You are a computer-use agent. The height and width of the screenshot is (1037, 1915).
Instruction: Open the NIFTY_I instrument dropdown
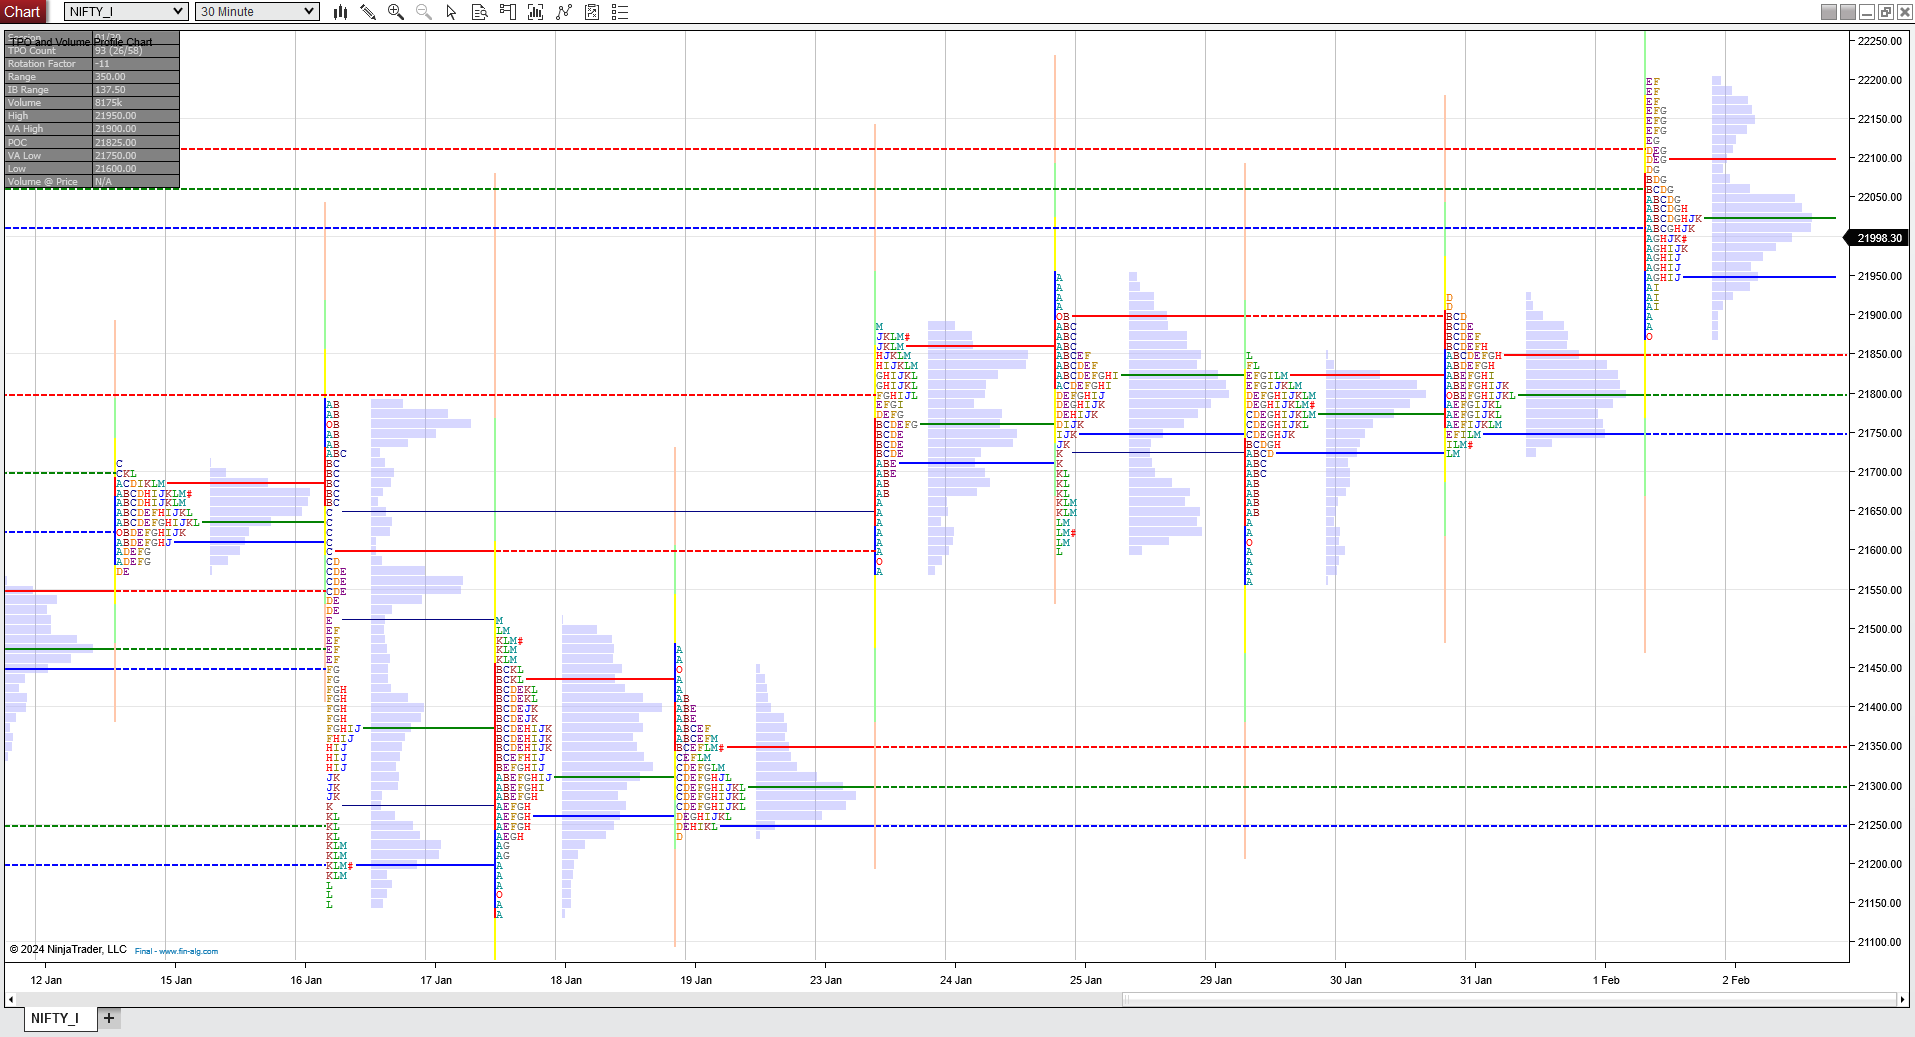tap(124, 11)
